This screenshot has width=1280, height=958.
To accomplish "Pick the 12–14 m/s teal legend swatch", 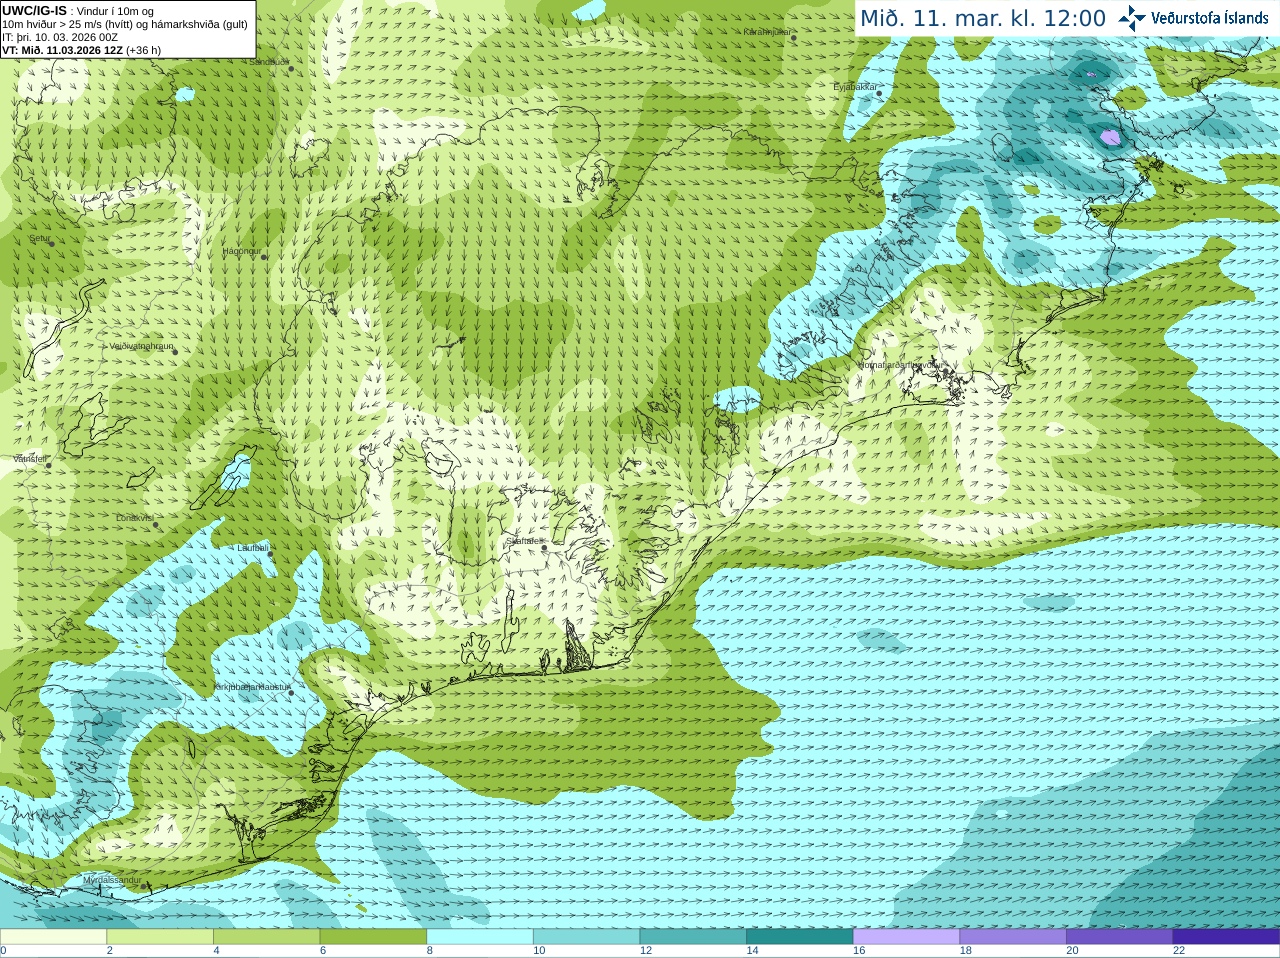I will (693, 937).
